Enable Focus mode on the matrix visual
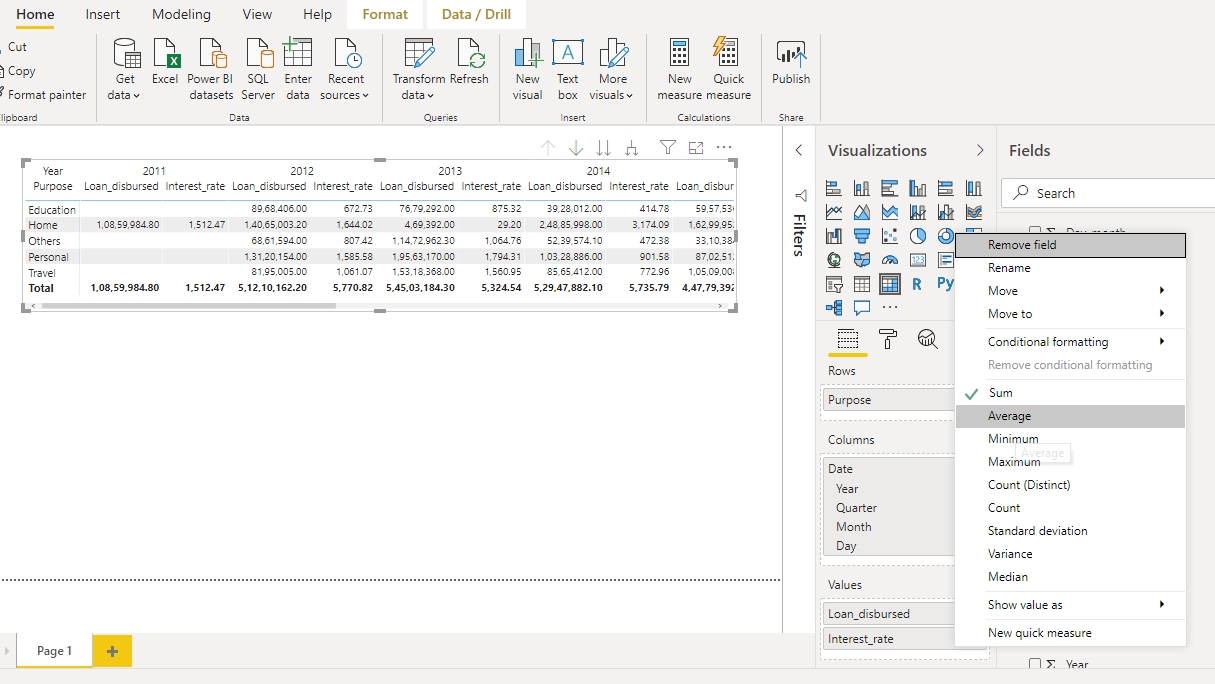The image size is (1215, 684). 696,148
